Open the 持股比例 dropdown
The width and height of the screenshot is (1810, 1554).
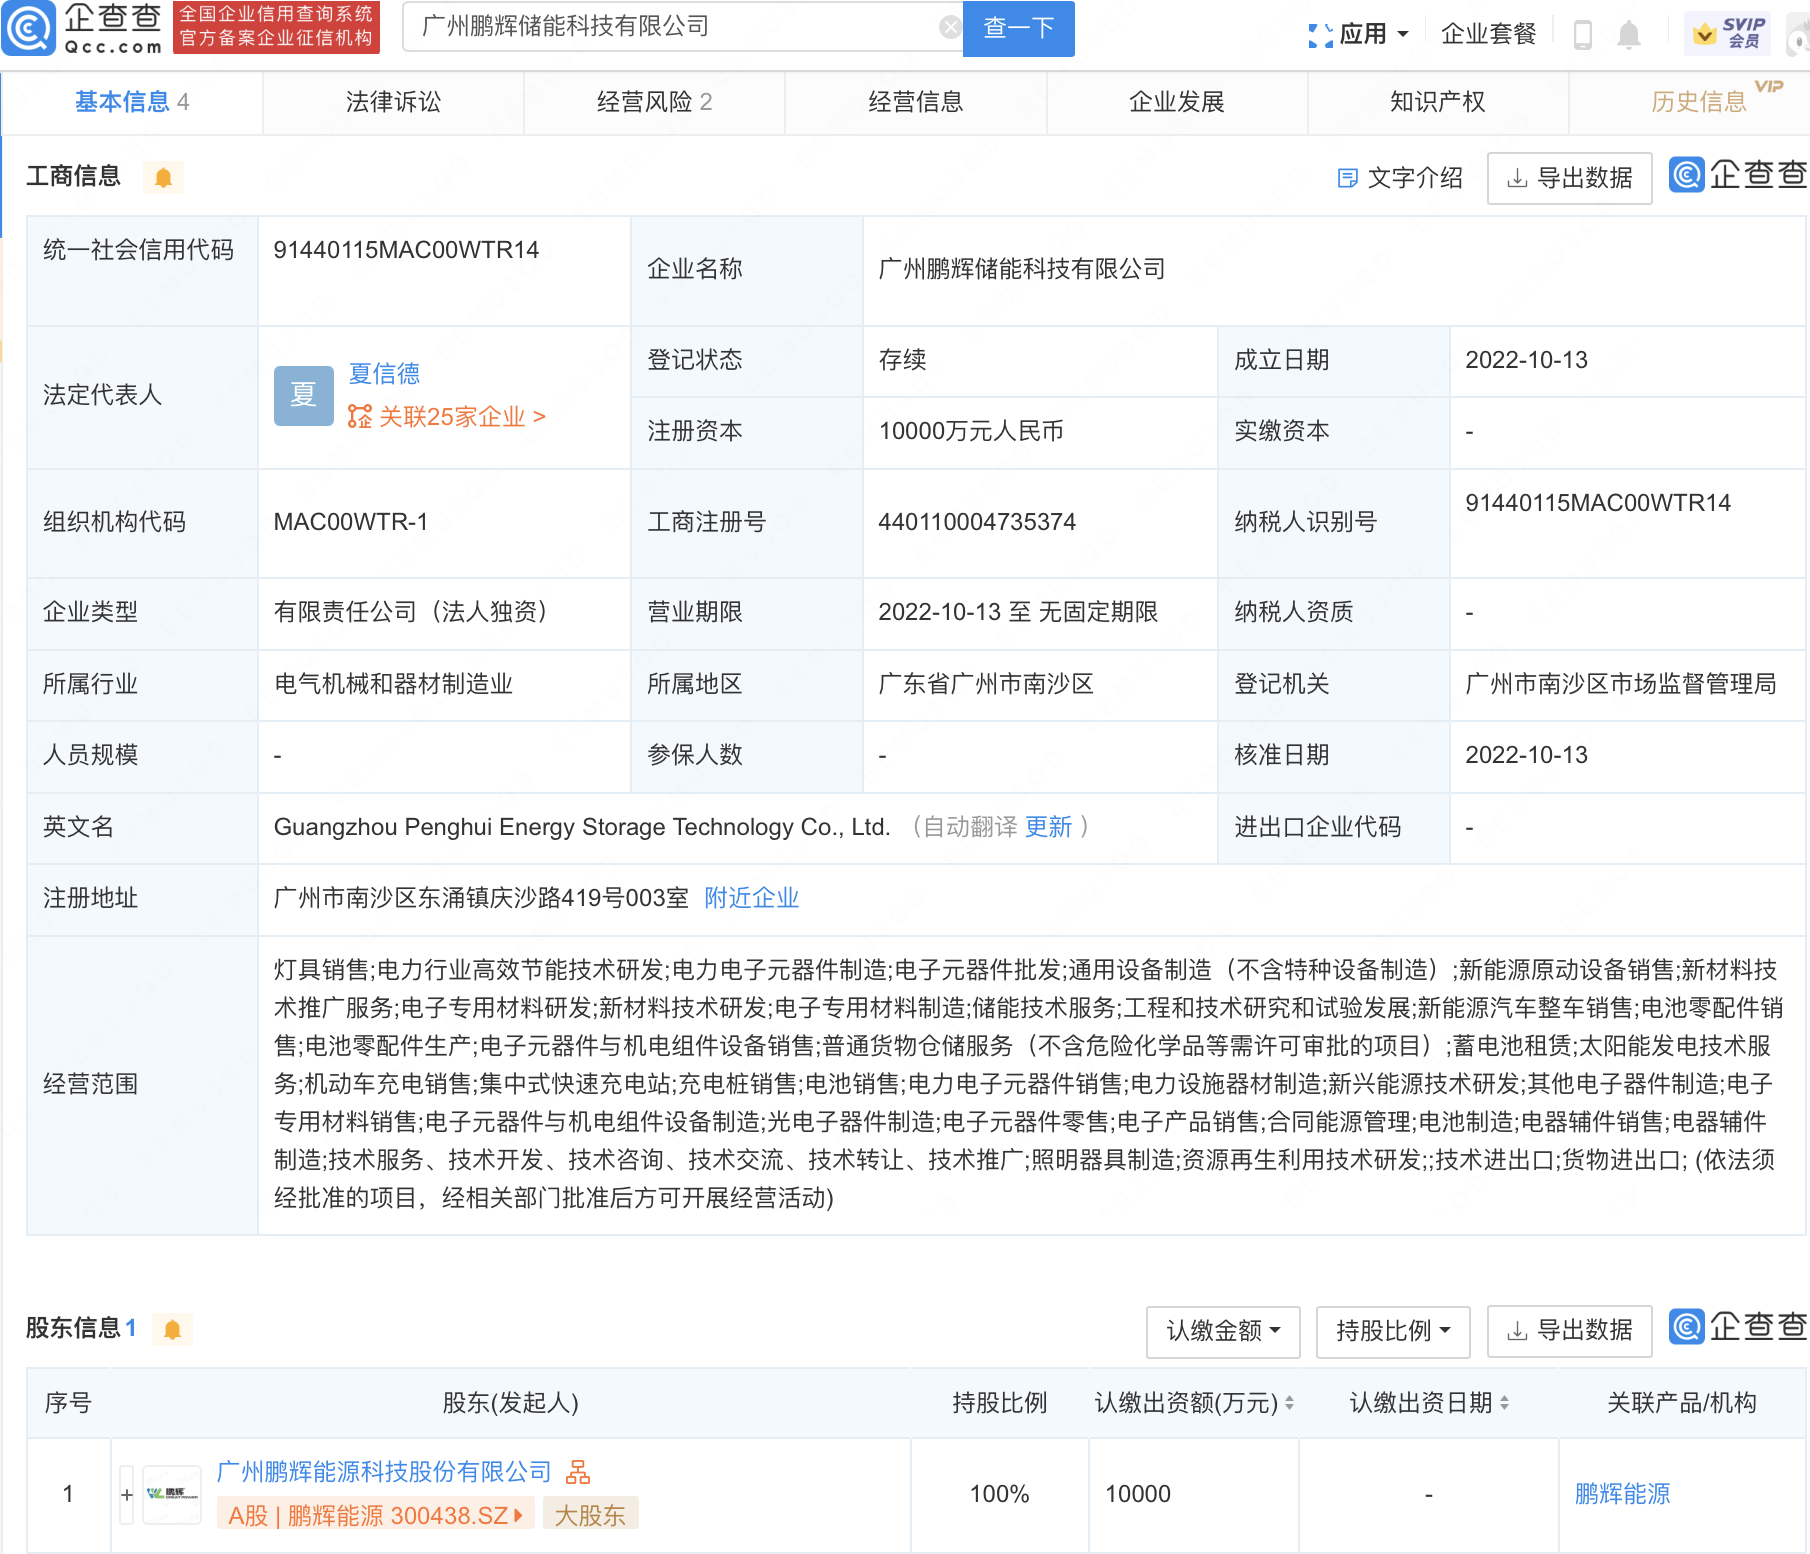(x=1393, y=1331)
